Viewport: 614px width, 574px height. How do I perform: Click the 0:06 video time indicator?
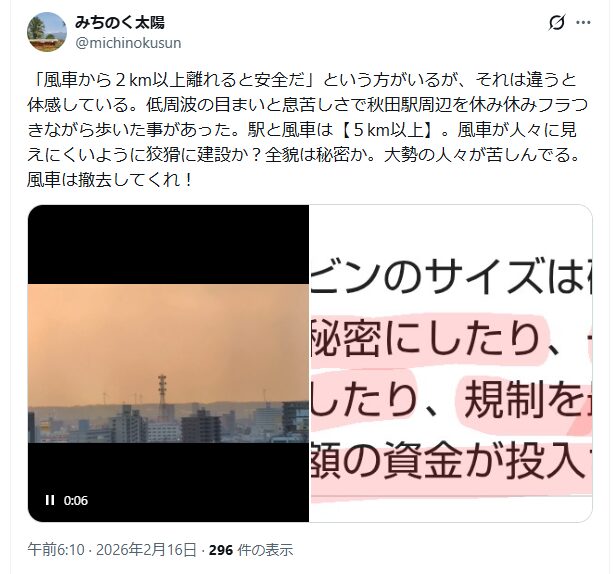(x=76, y=500)
